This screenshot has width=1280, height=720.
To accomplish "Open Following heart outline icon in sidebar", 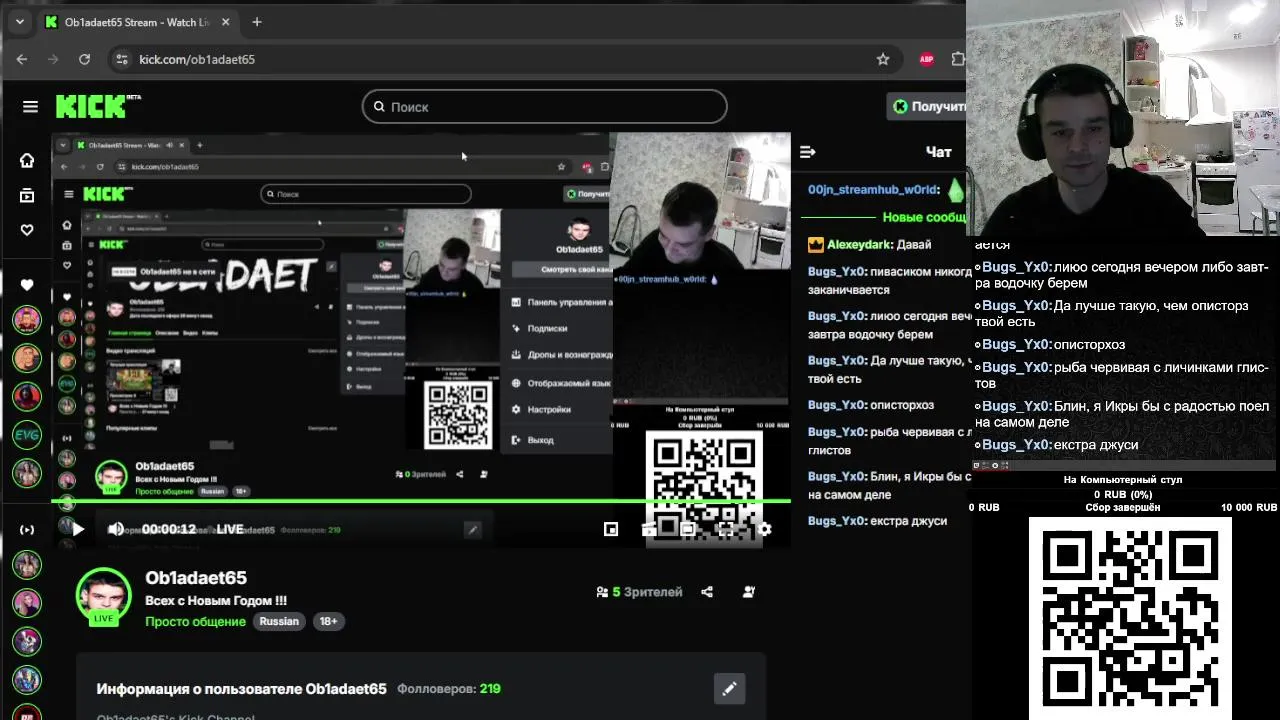I will click(x=27, y=230).
